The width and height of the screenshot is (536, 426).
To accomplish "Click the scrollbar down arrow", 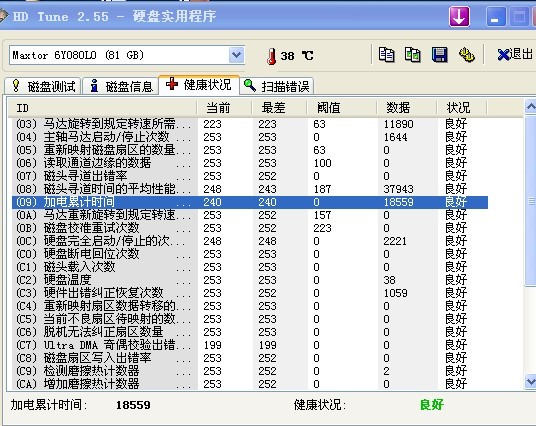I will (x=530, y=381).
